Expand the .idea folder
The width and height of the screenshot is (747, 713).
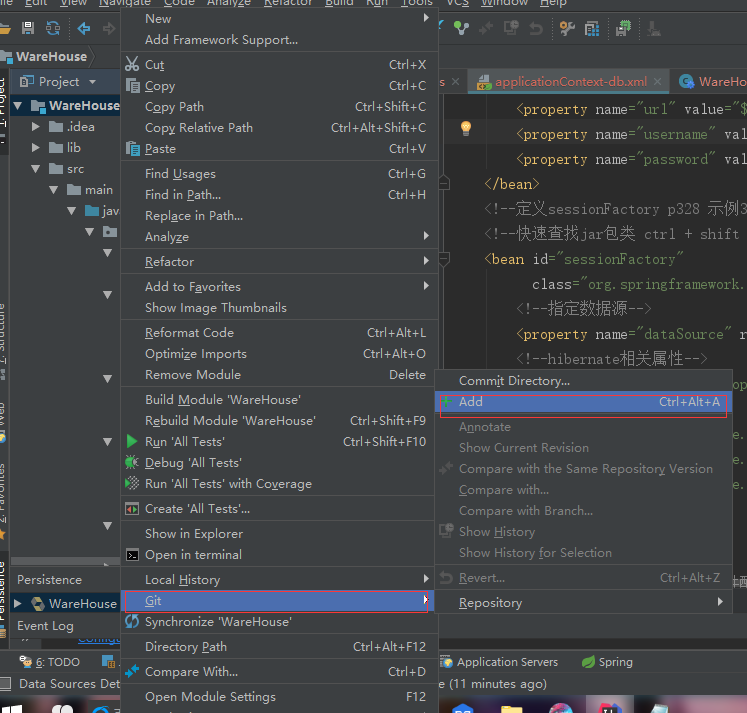[35, 127]
